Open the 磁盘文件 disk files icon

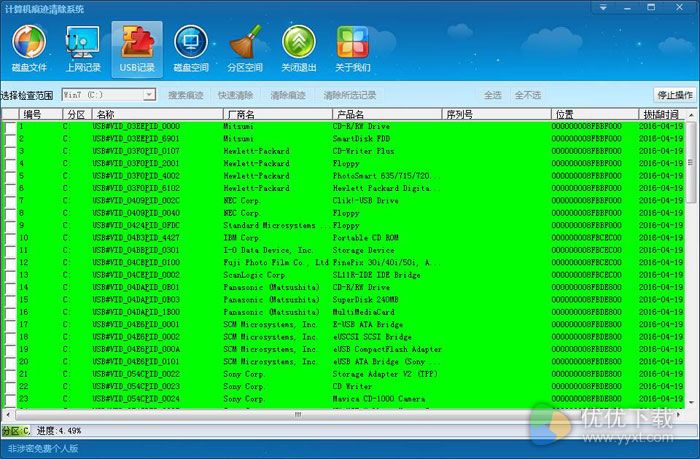coord(29,49)
